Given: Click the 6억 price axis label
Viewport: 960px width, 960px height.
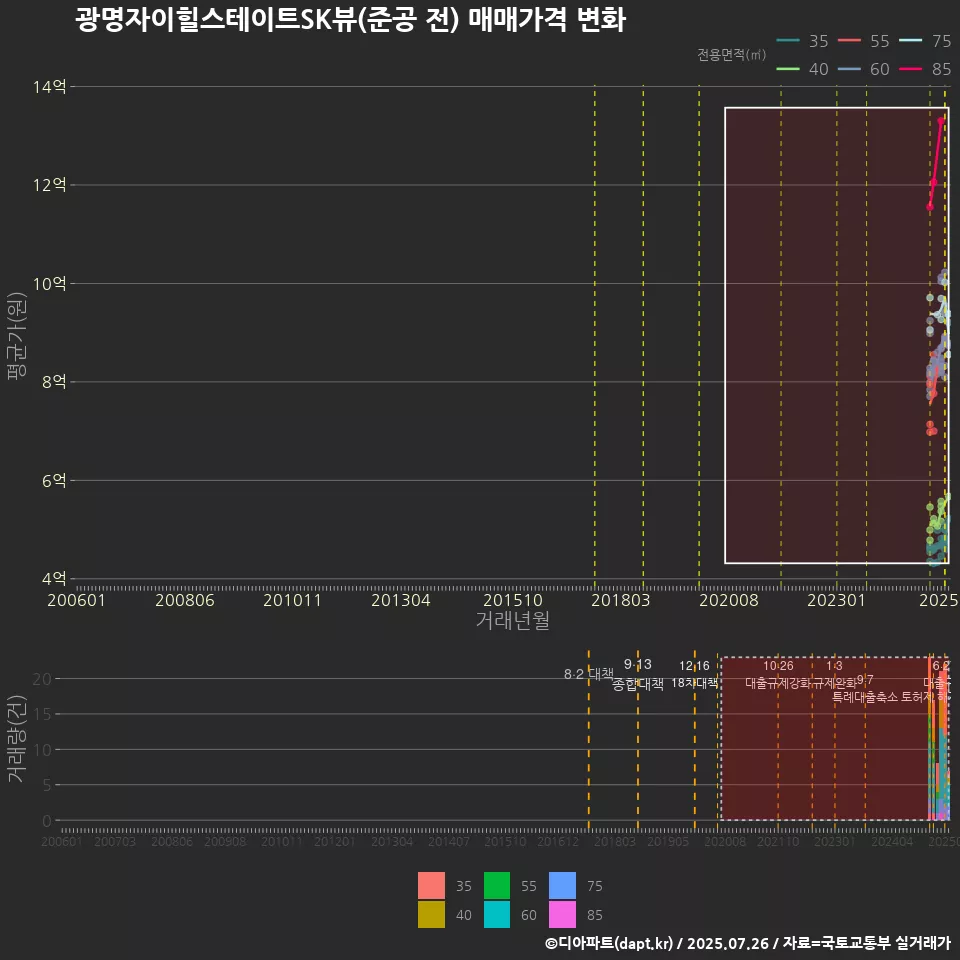Looking at the screenshot, I should click(54, 481).
